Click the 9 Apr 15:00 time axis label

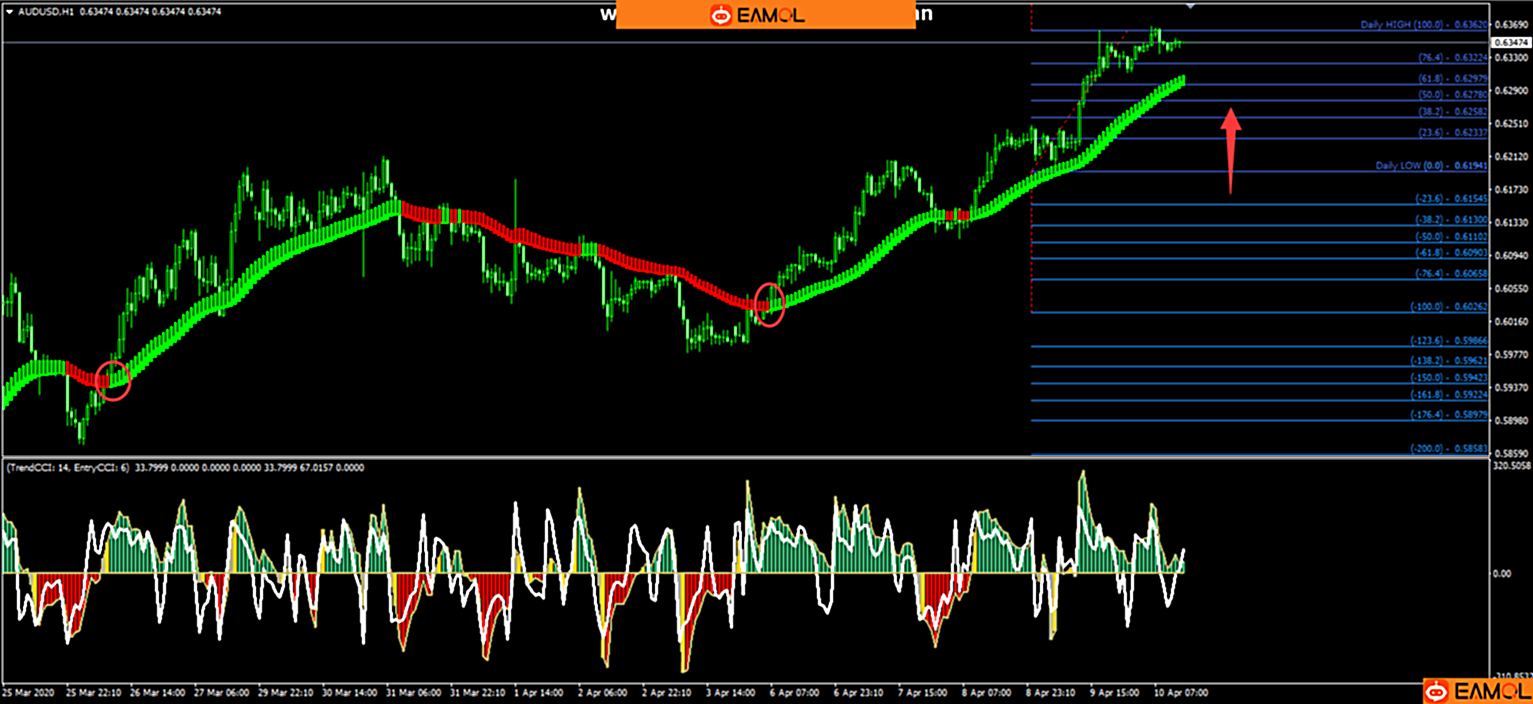coord(1117,692)
